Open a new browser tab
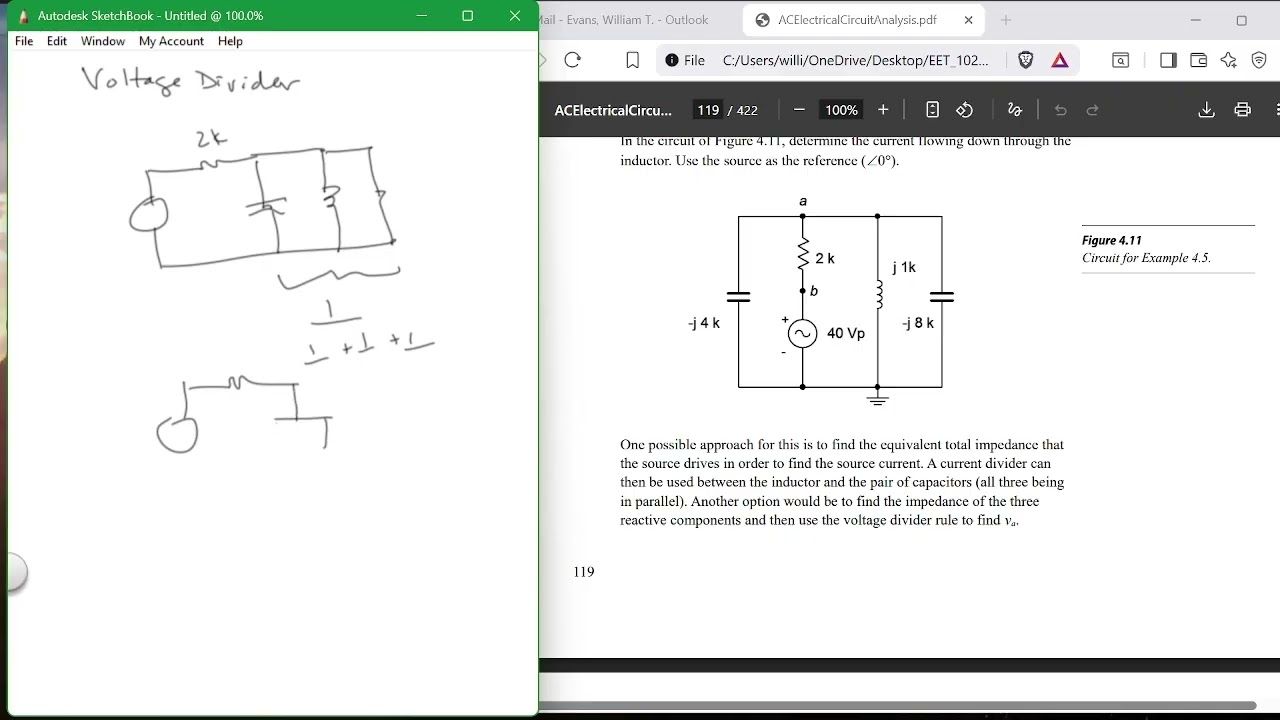 tap(1006, 20)
